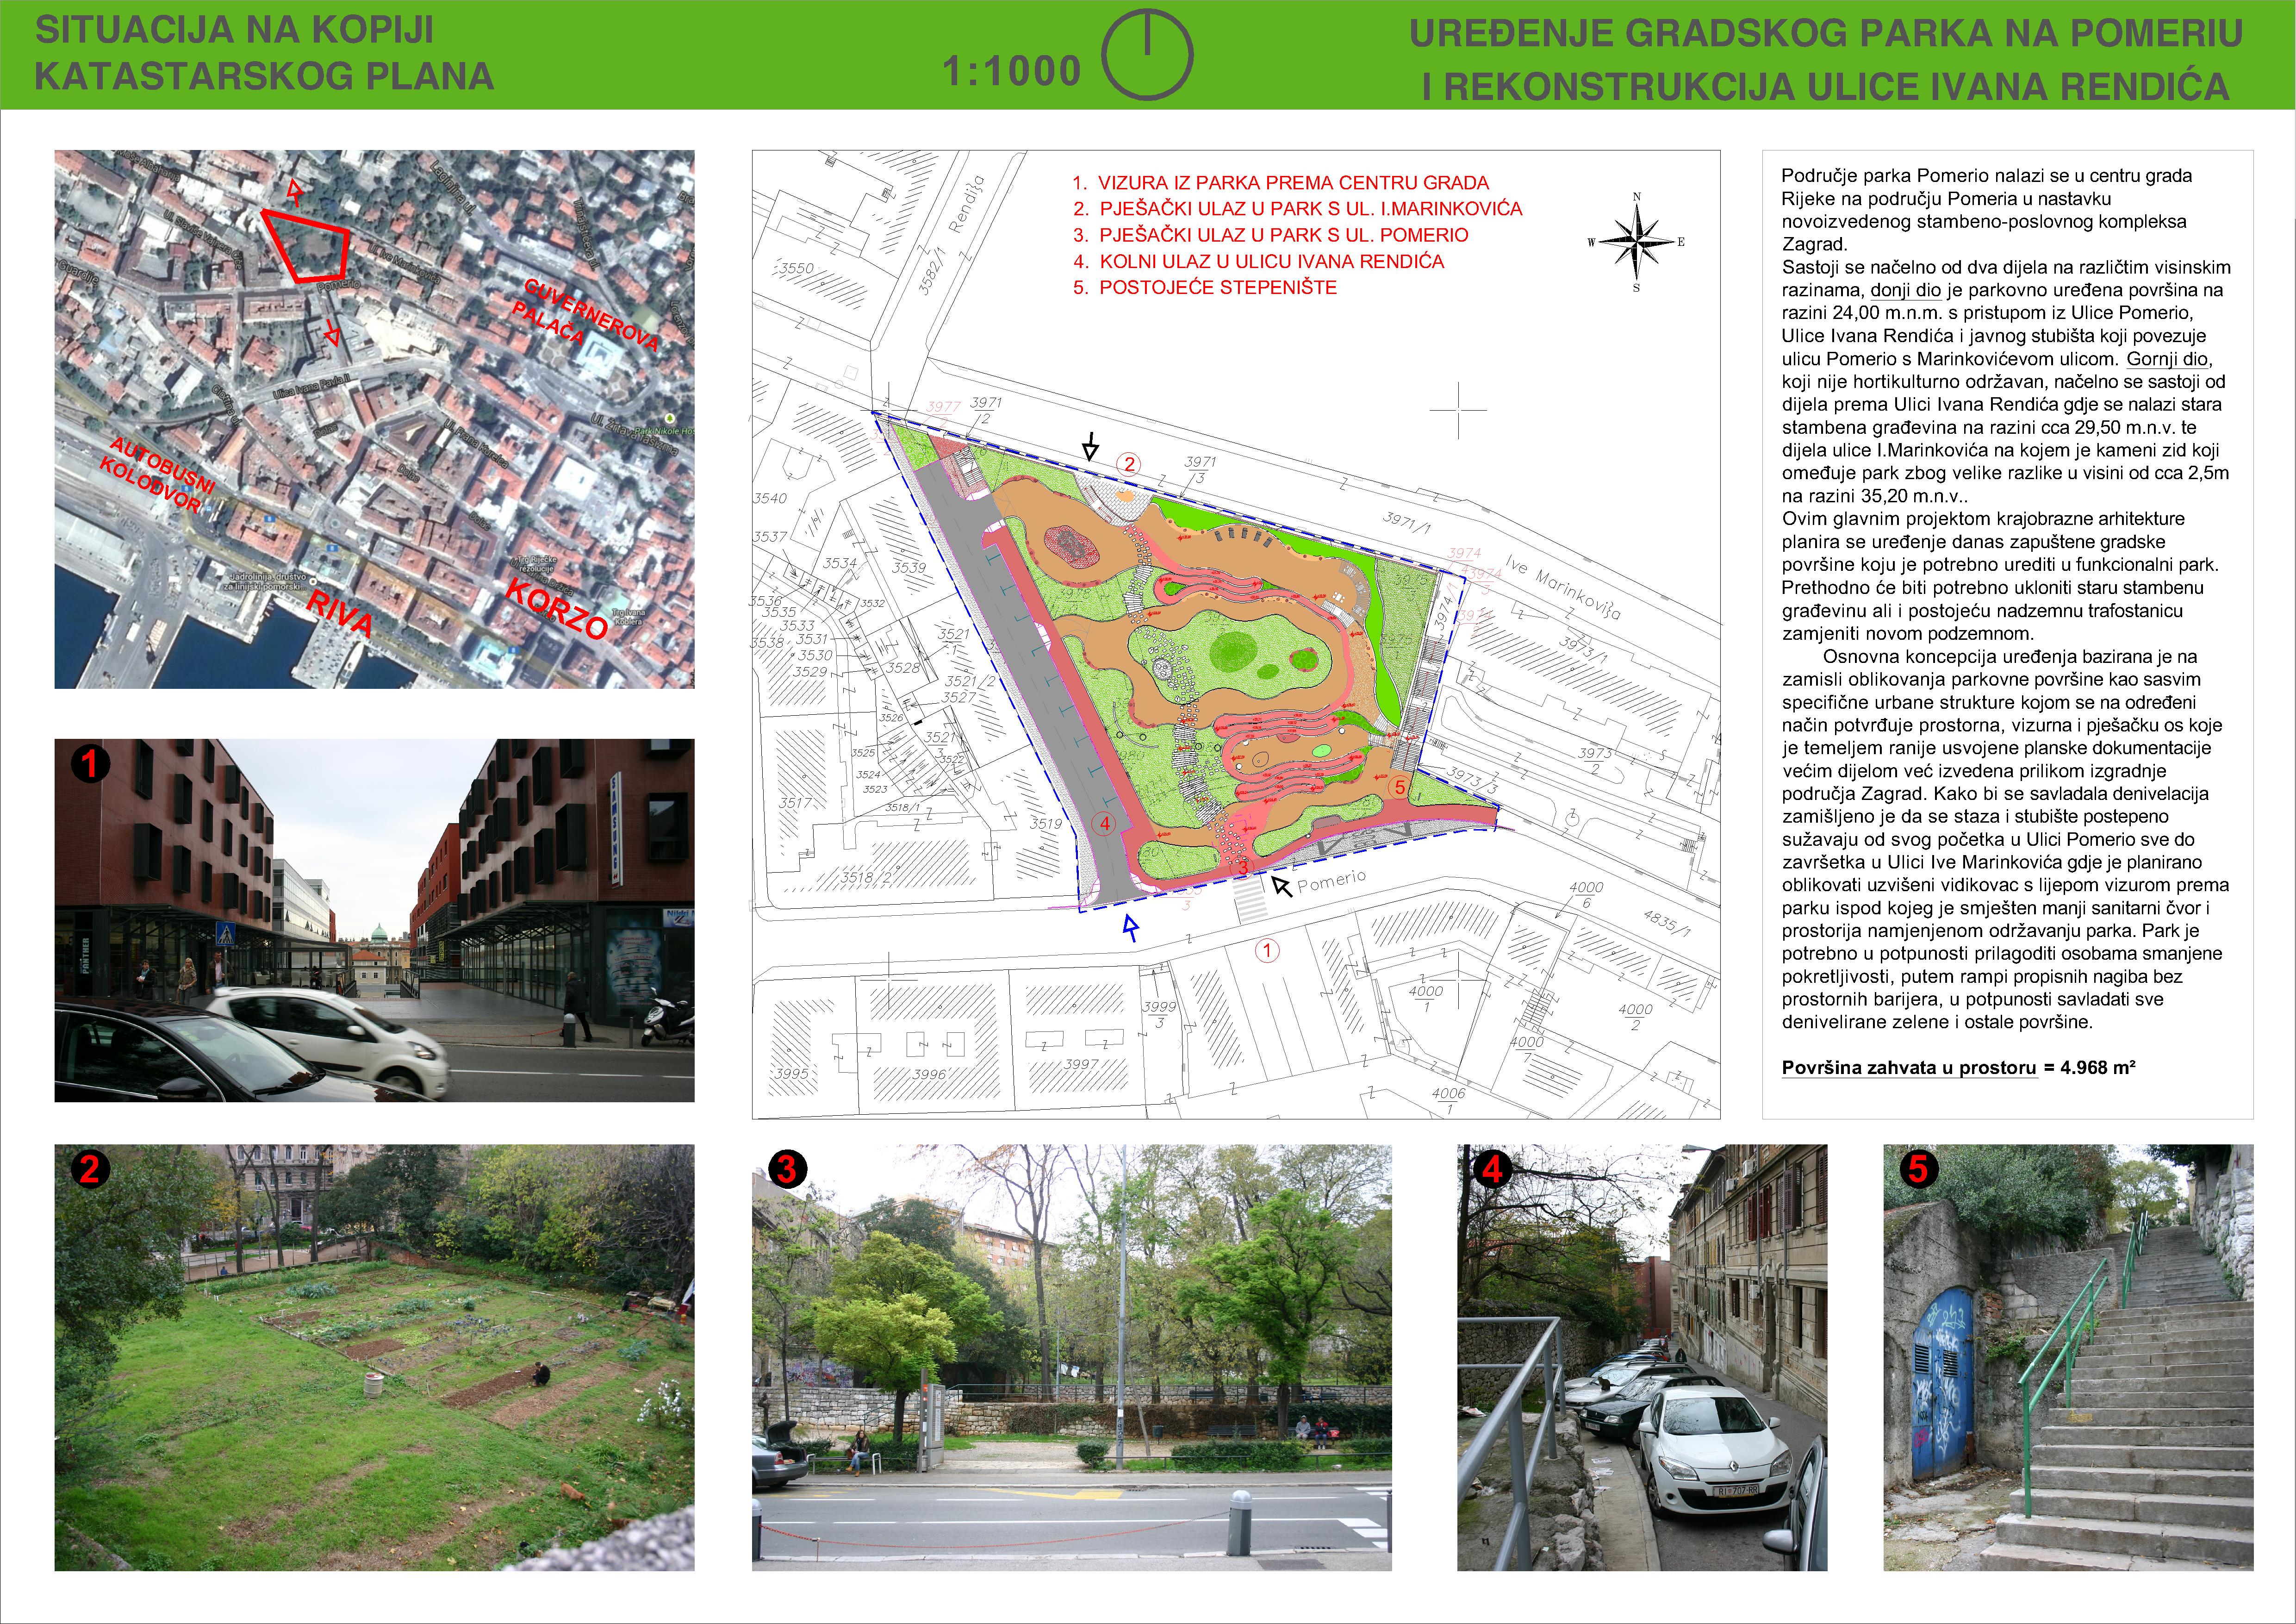Click the KORZO label on aerial map
The width and height of the screenshot is (2296, 1624).
click(557, 610)
